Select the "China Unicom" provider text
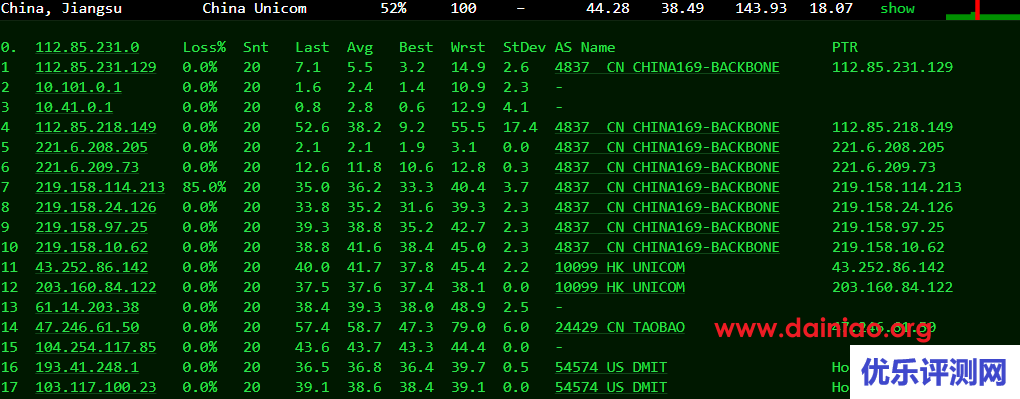 254,8
